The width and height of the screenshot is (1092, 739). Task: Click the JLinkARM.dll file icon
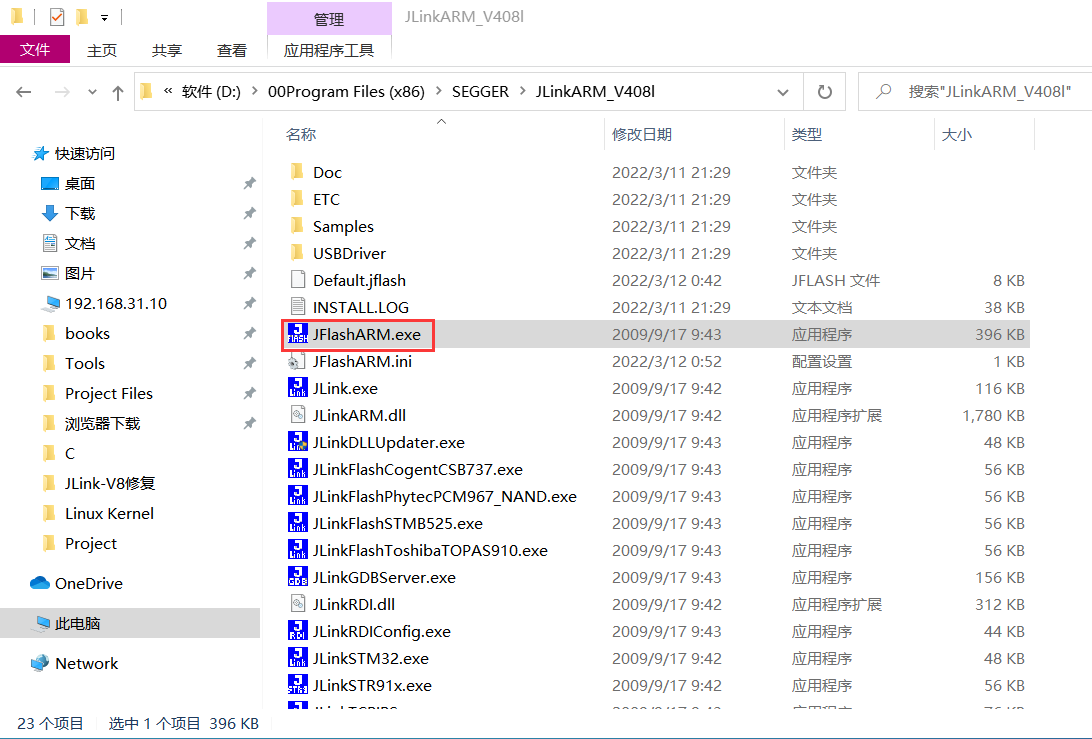coord(297,415)
